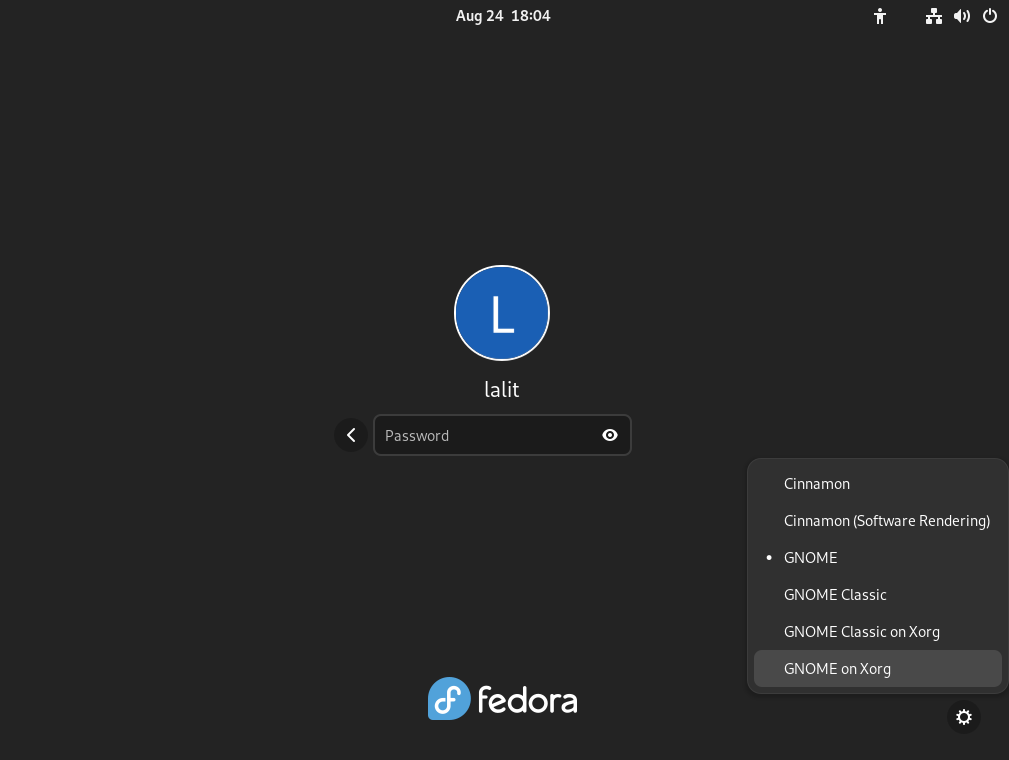Click the lalit username label

point(501,389)
